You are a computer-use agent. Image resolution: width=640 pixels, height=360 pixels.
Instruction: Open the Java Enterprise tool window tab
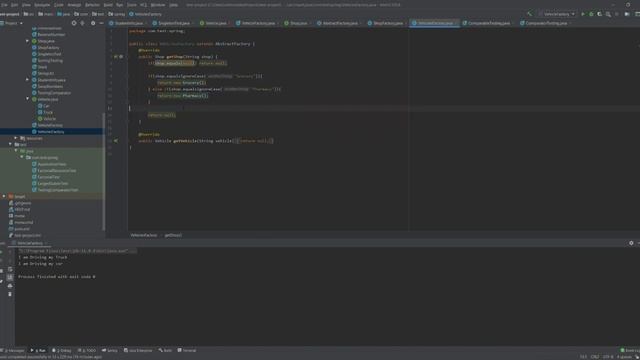click(138, 350)
